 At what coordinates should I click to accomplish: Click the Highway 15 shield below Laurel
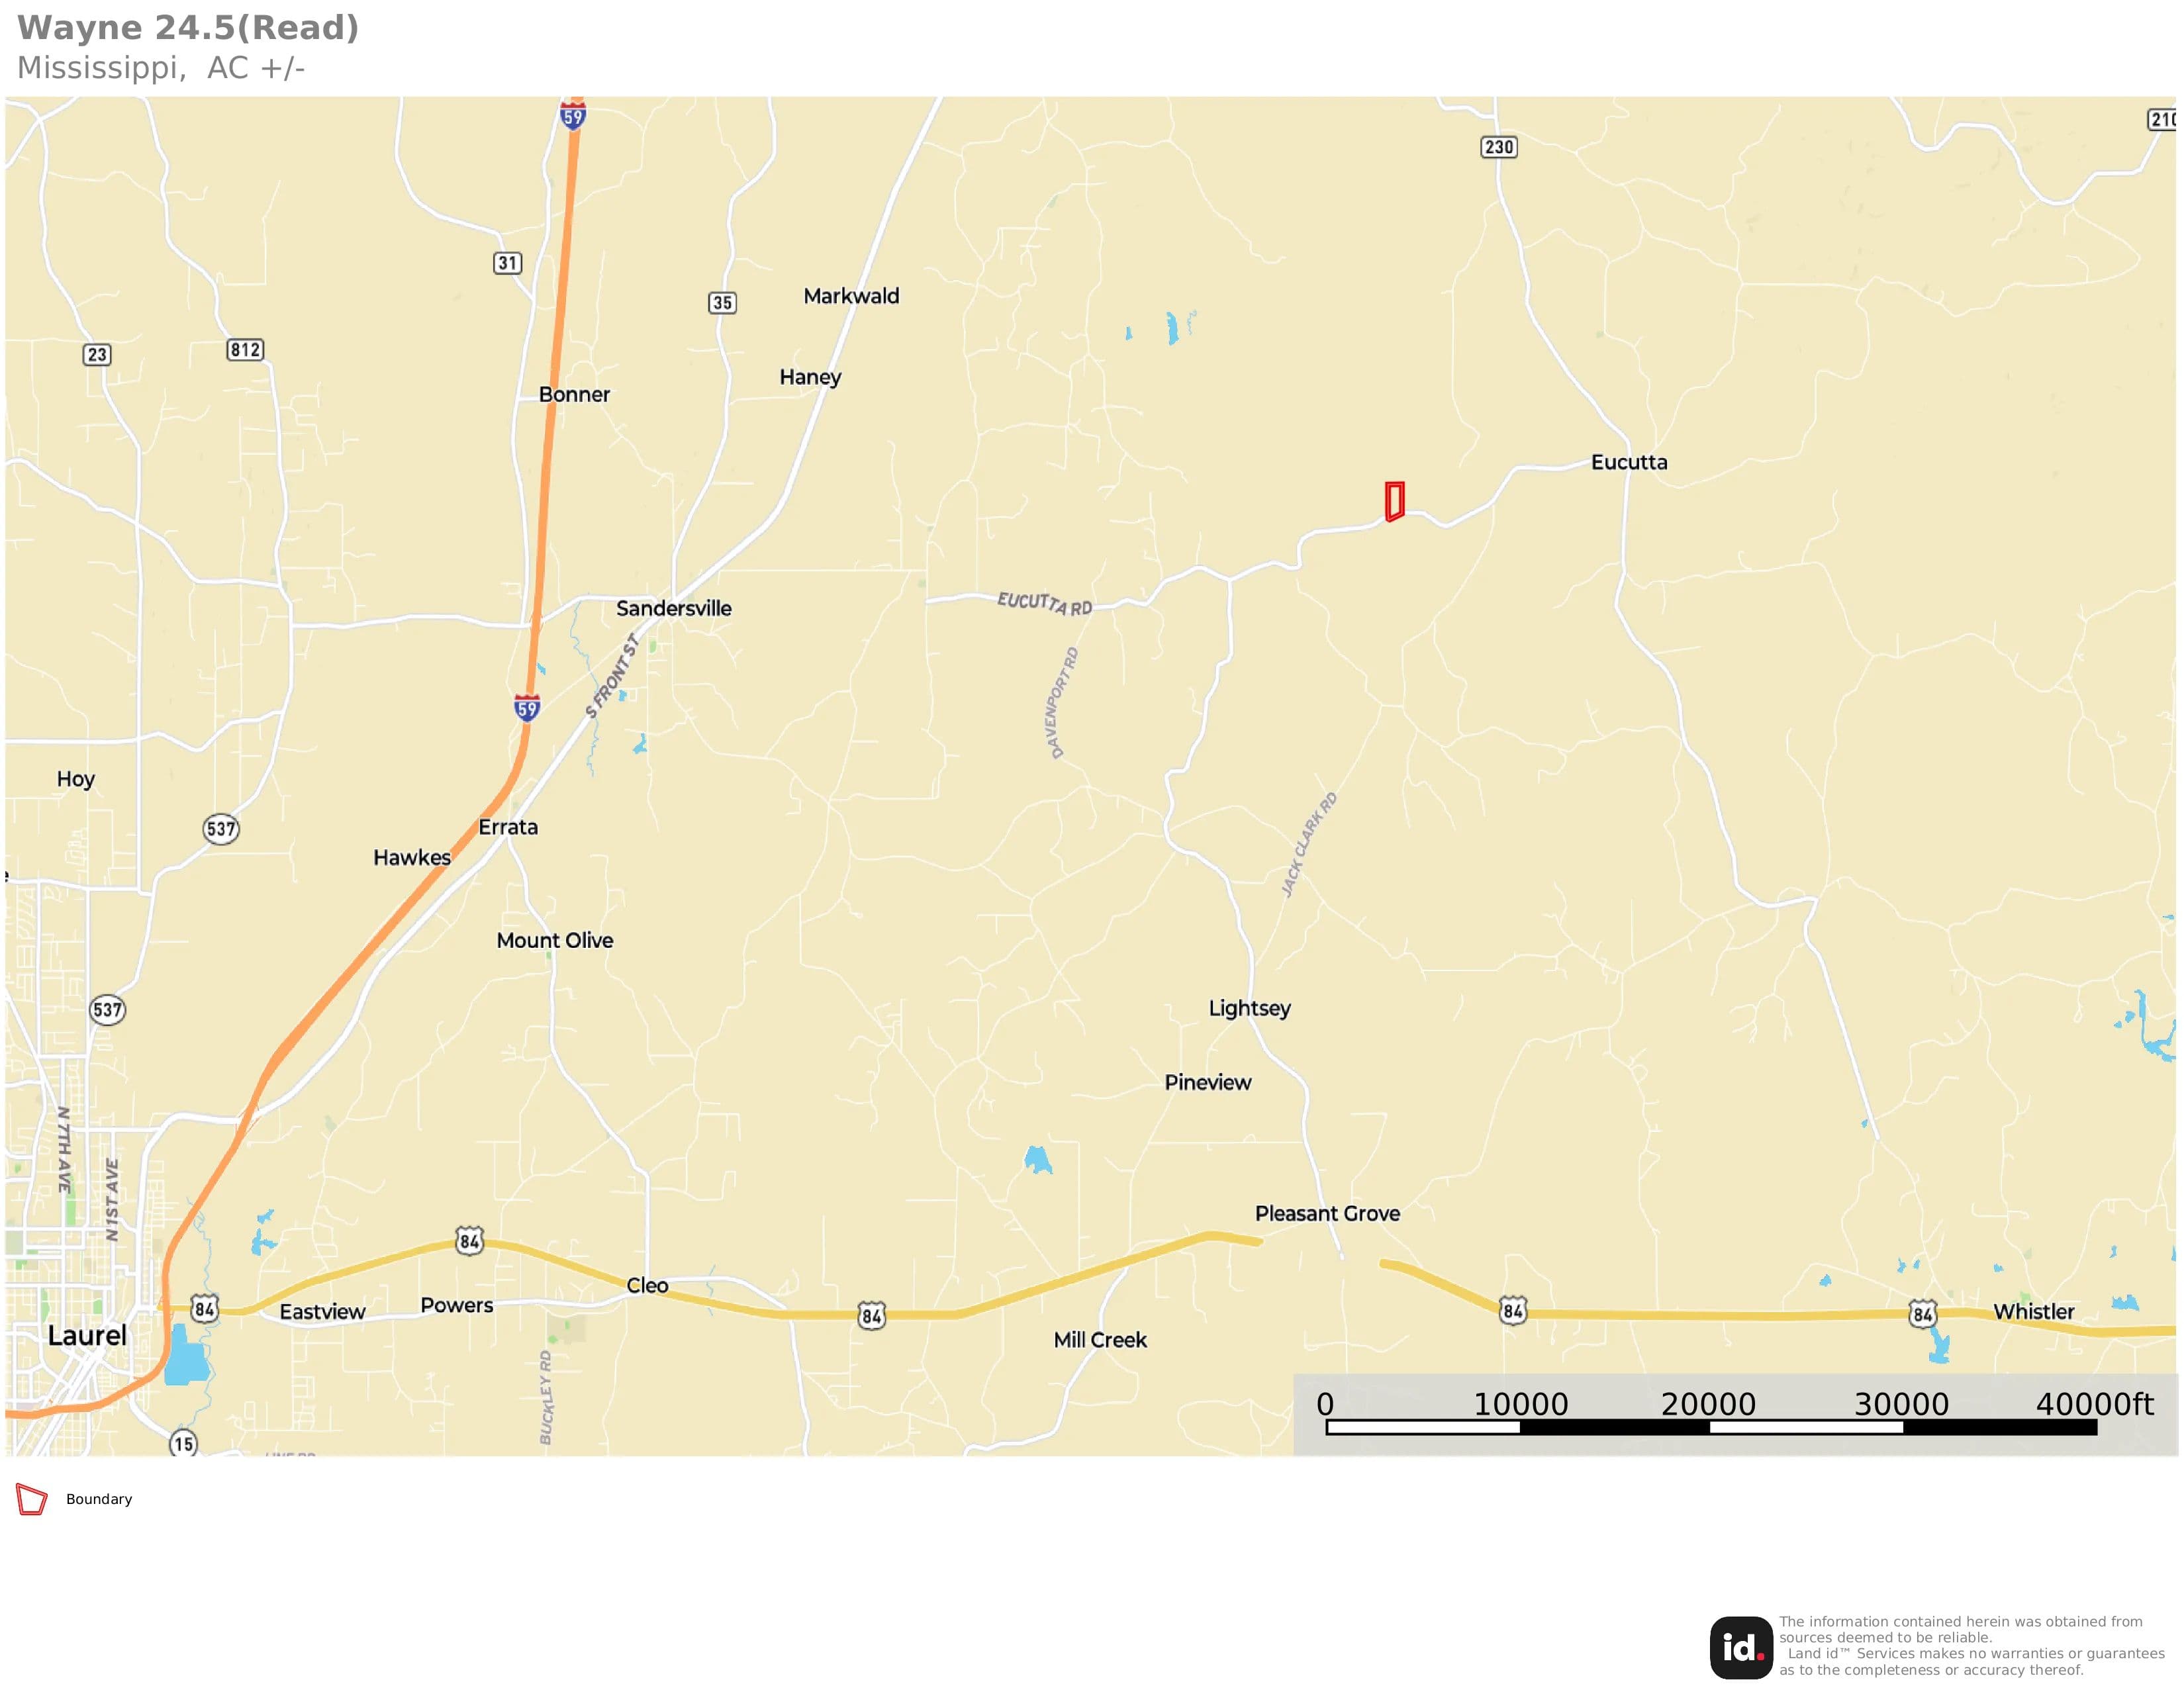(x=183, y=1444)
